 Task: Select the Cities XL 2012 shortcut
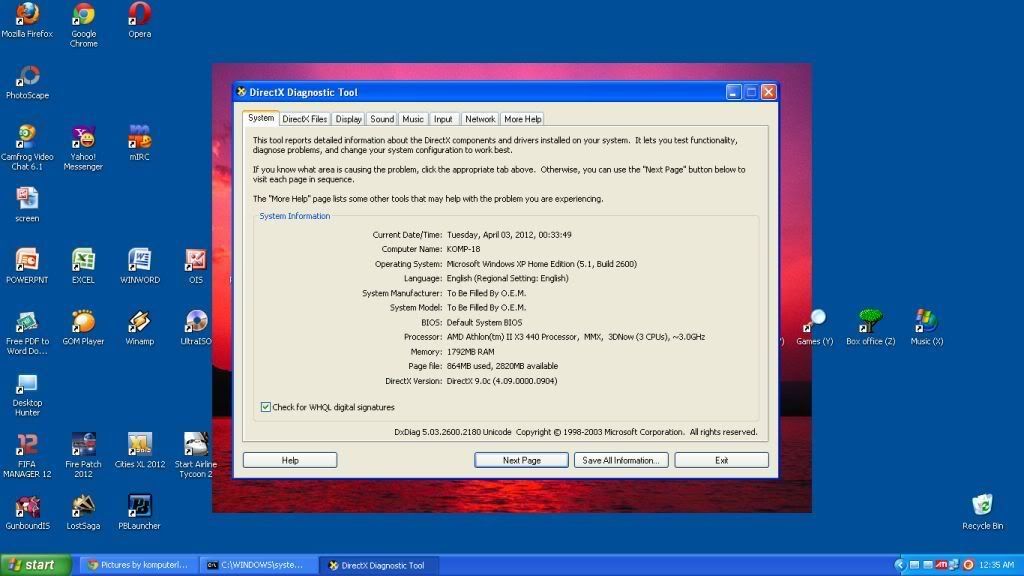pyautogui.click(x=140, y=451)
